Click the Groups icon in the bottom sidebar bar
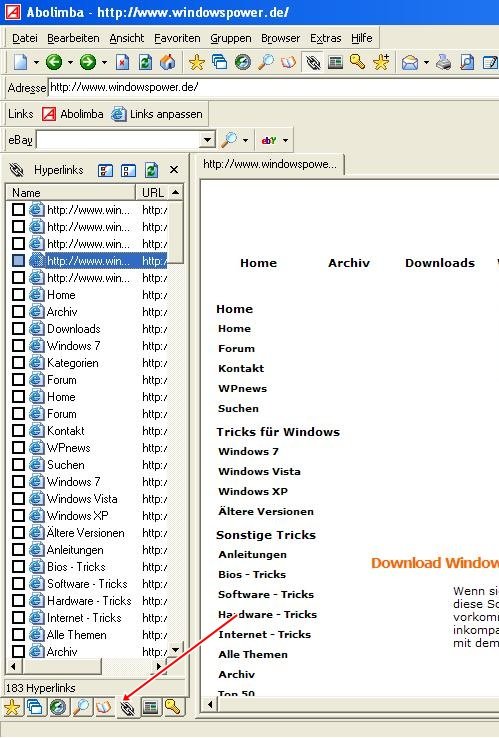 click(35, 707)
